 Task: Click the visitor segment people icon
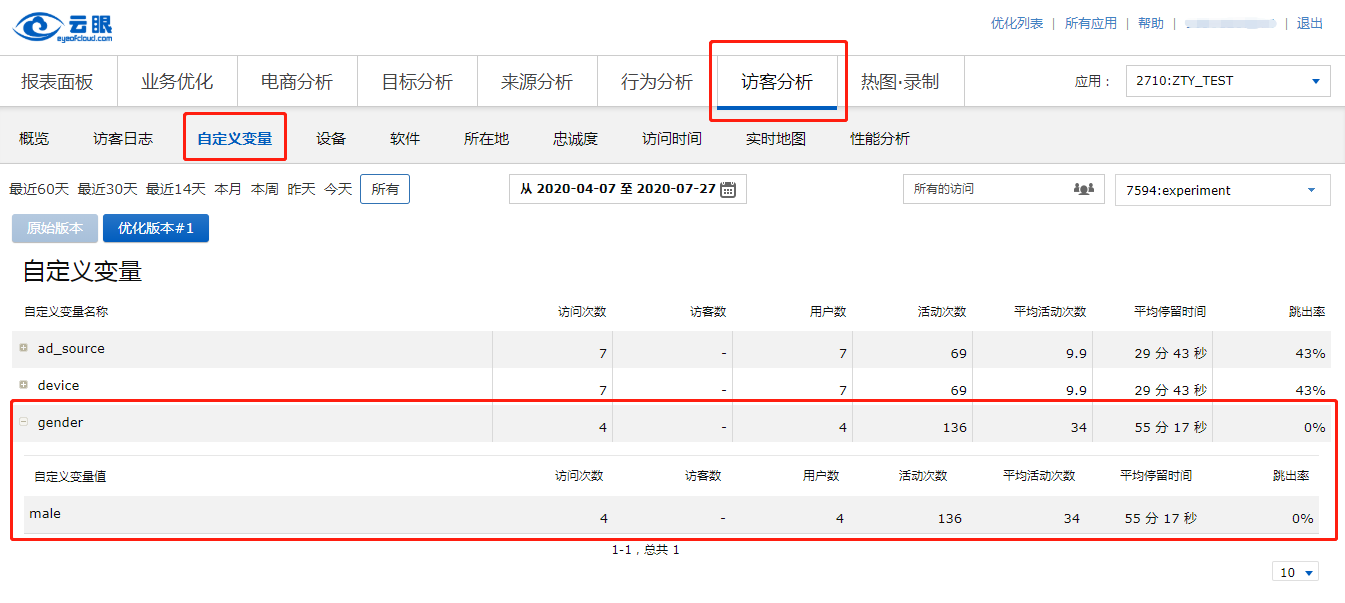click(1083, 189)
